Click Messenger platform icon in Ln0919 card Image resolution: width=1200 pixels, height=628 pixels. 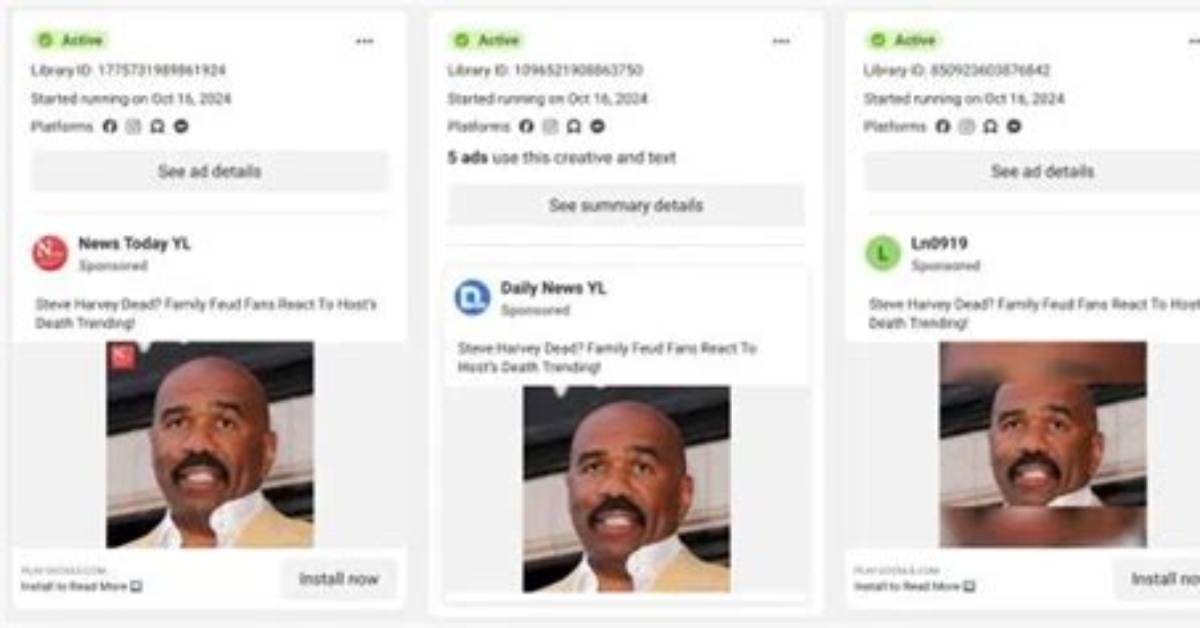tap(1014, 127)
